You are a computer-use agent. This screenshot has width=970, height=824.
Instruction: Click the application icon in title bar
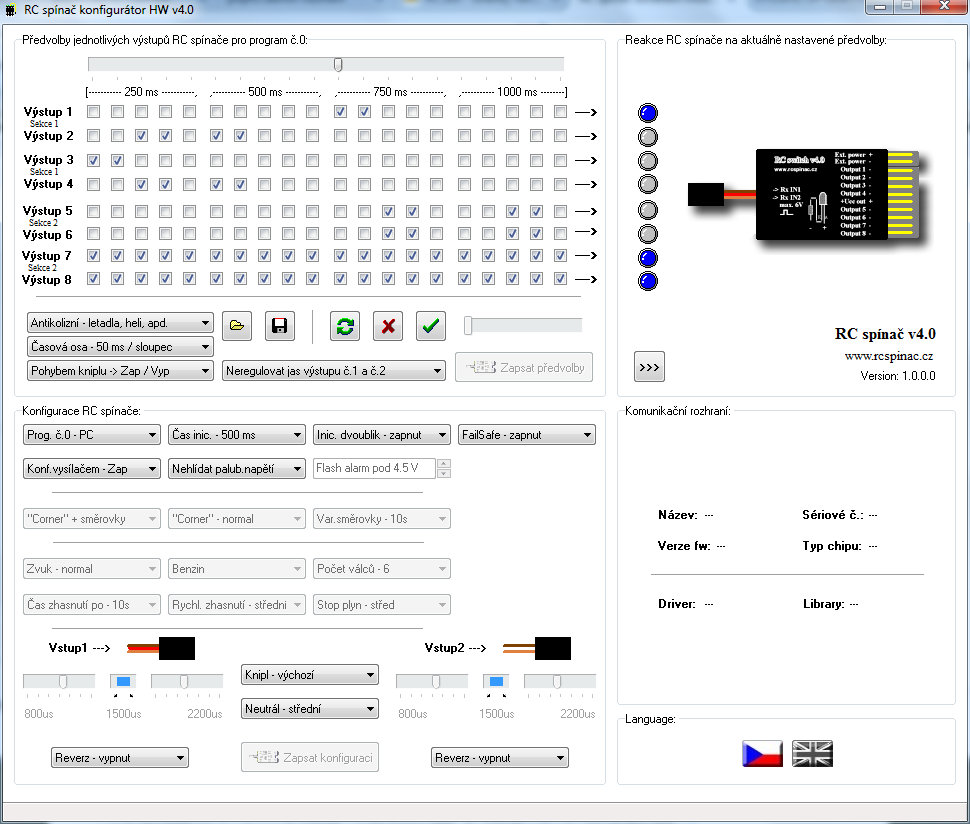11,10
